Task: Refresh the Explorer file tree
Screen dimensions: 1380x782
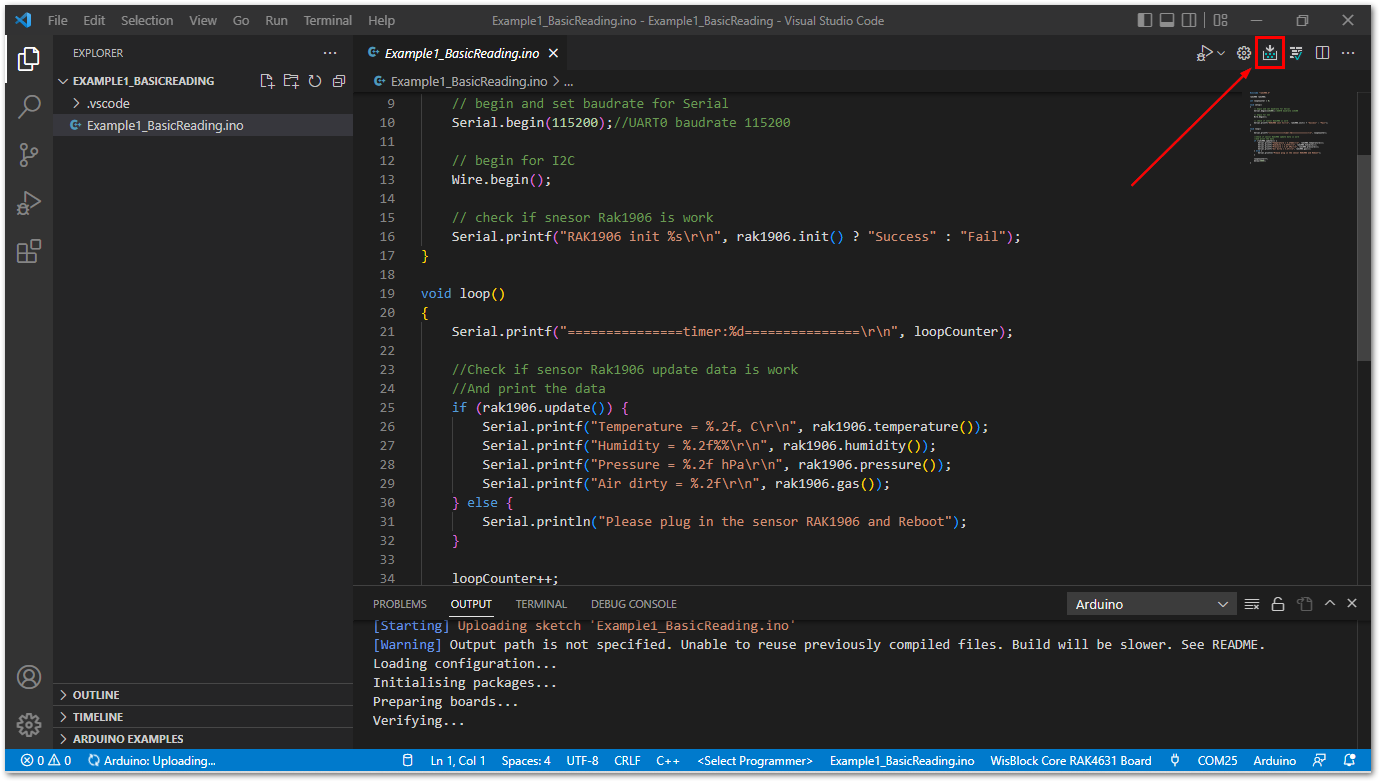Action: pos(315,81)
